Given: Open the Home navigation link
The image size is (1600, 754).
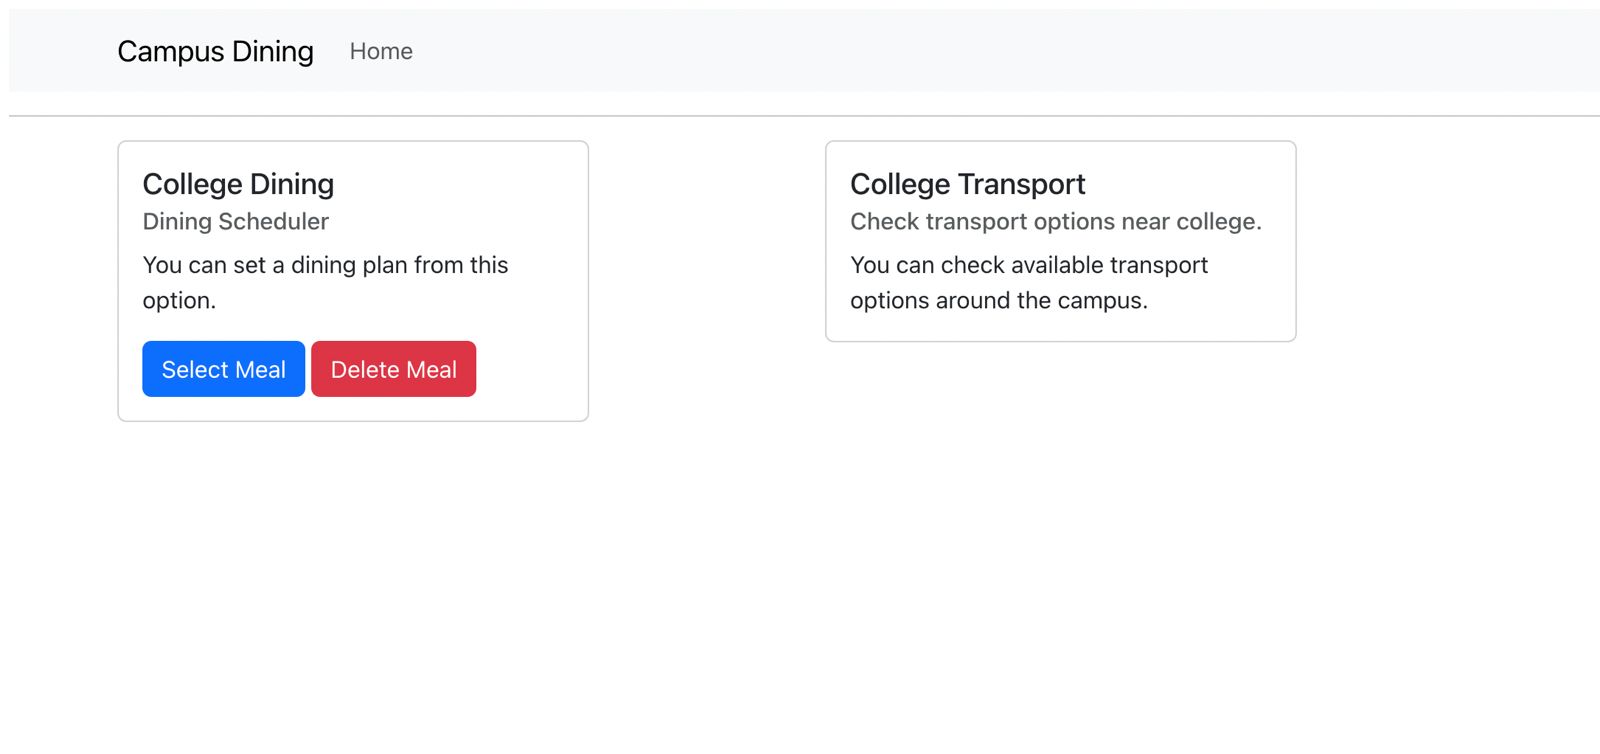Looking at the screenshot, I should coord(381,51).
